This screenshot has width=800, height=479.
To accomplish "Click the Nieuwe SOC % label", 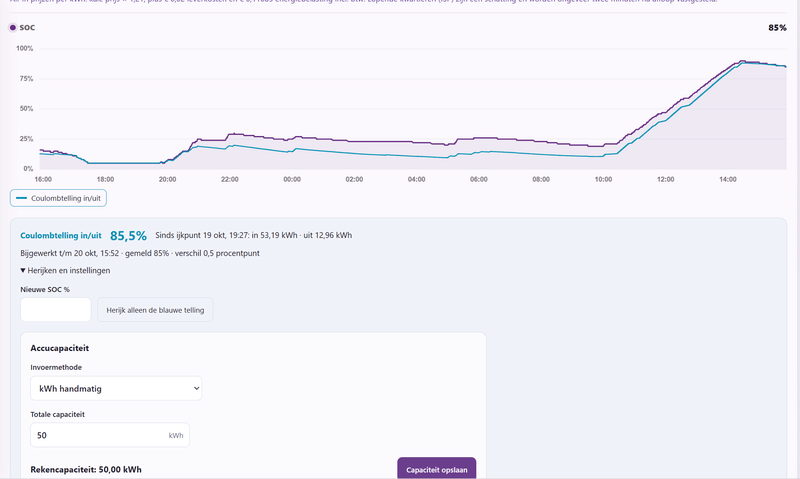I will click(x=45, y=289).
